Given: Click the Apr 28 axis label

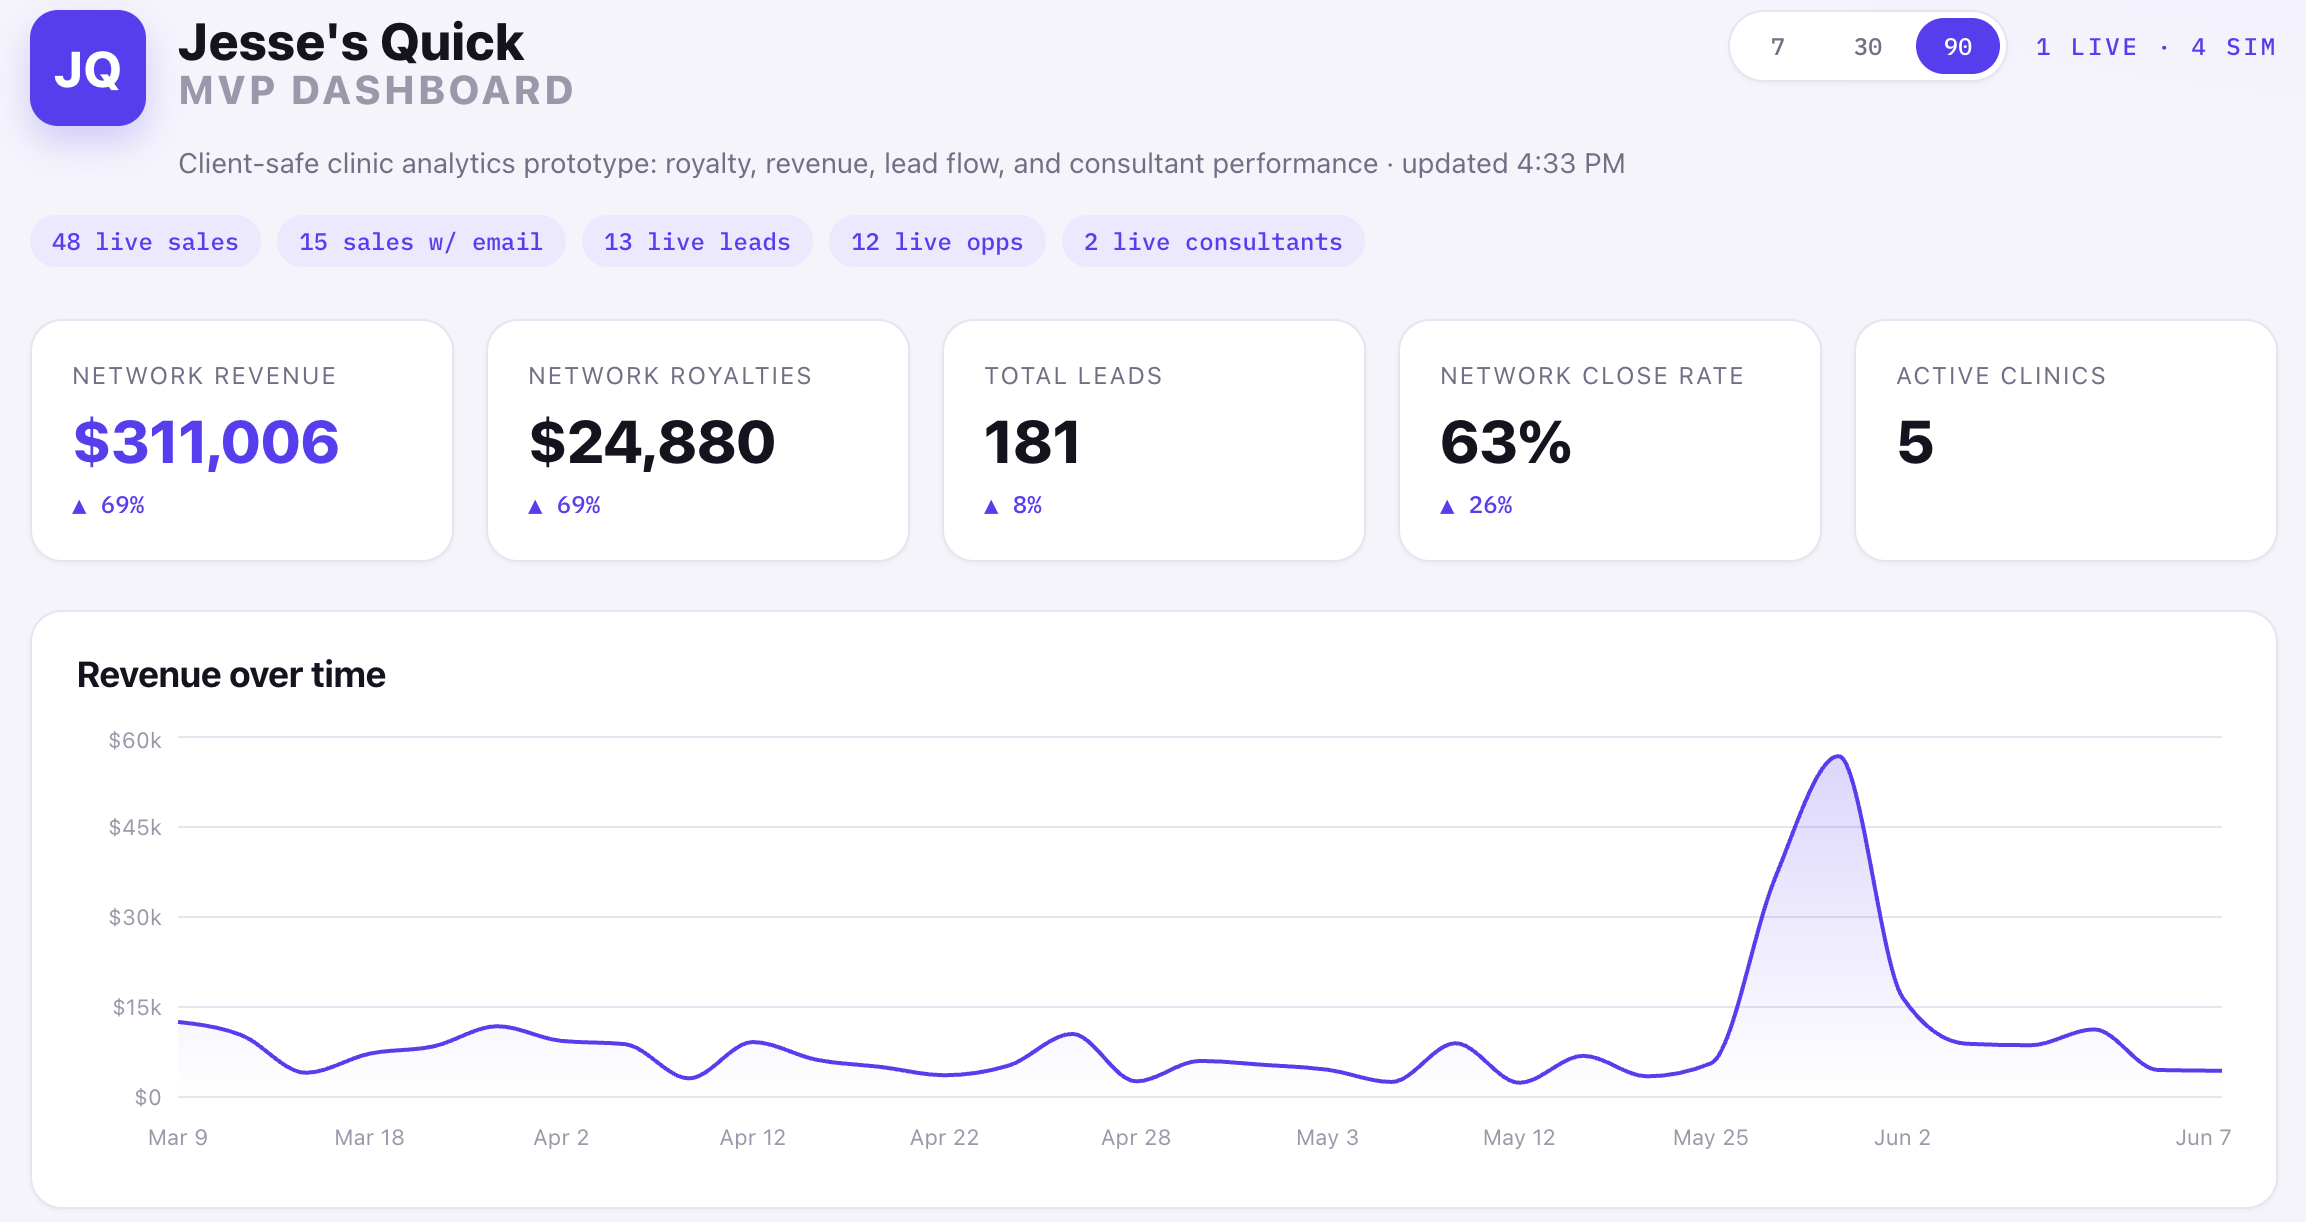Looking at the screenshot, I should pyautogui.click(x=1136, y=1137).
